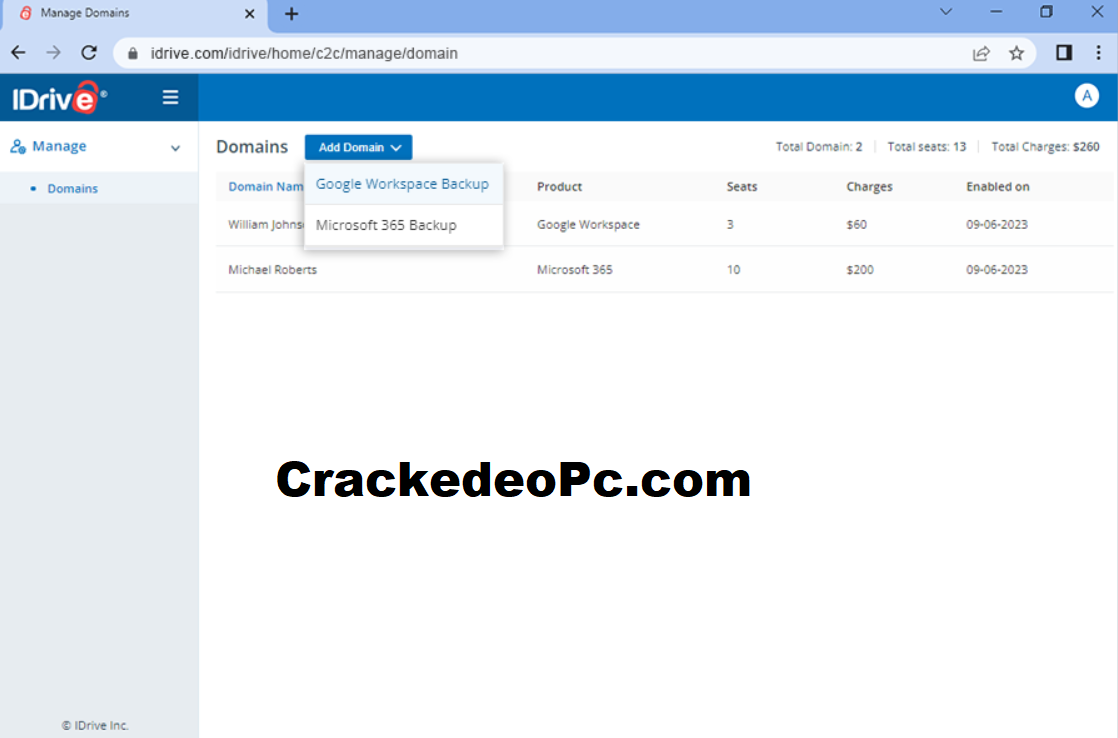
Task: Click Michael Roberts' 09-06-2023 date
Action: coord(997,270)
